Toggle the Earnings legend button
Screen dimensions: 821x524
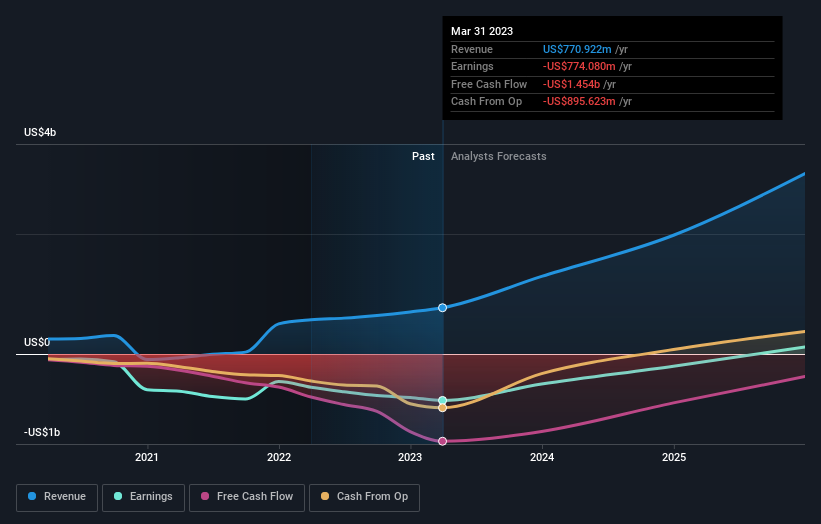click(143, 497)
